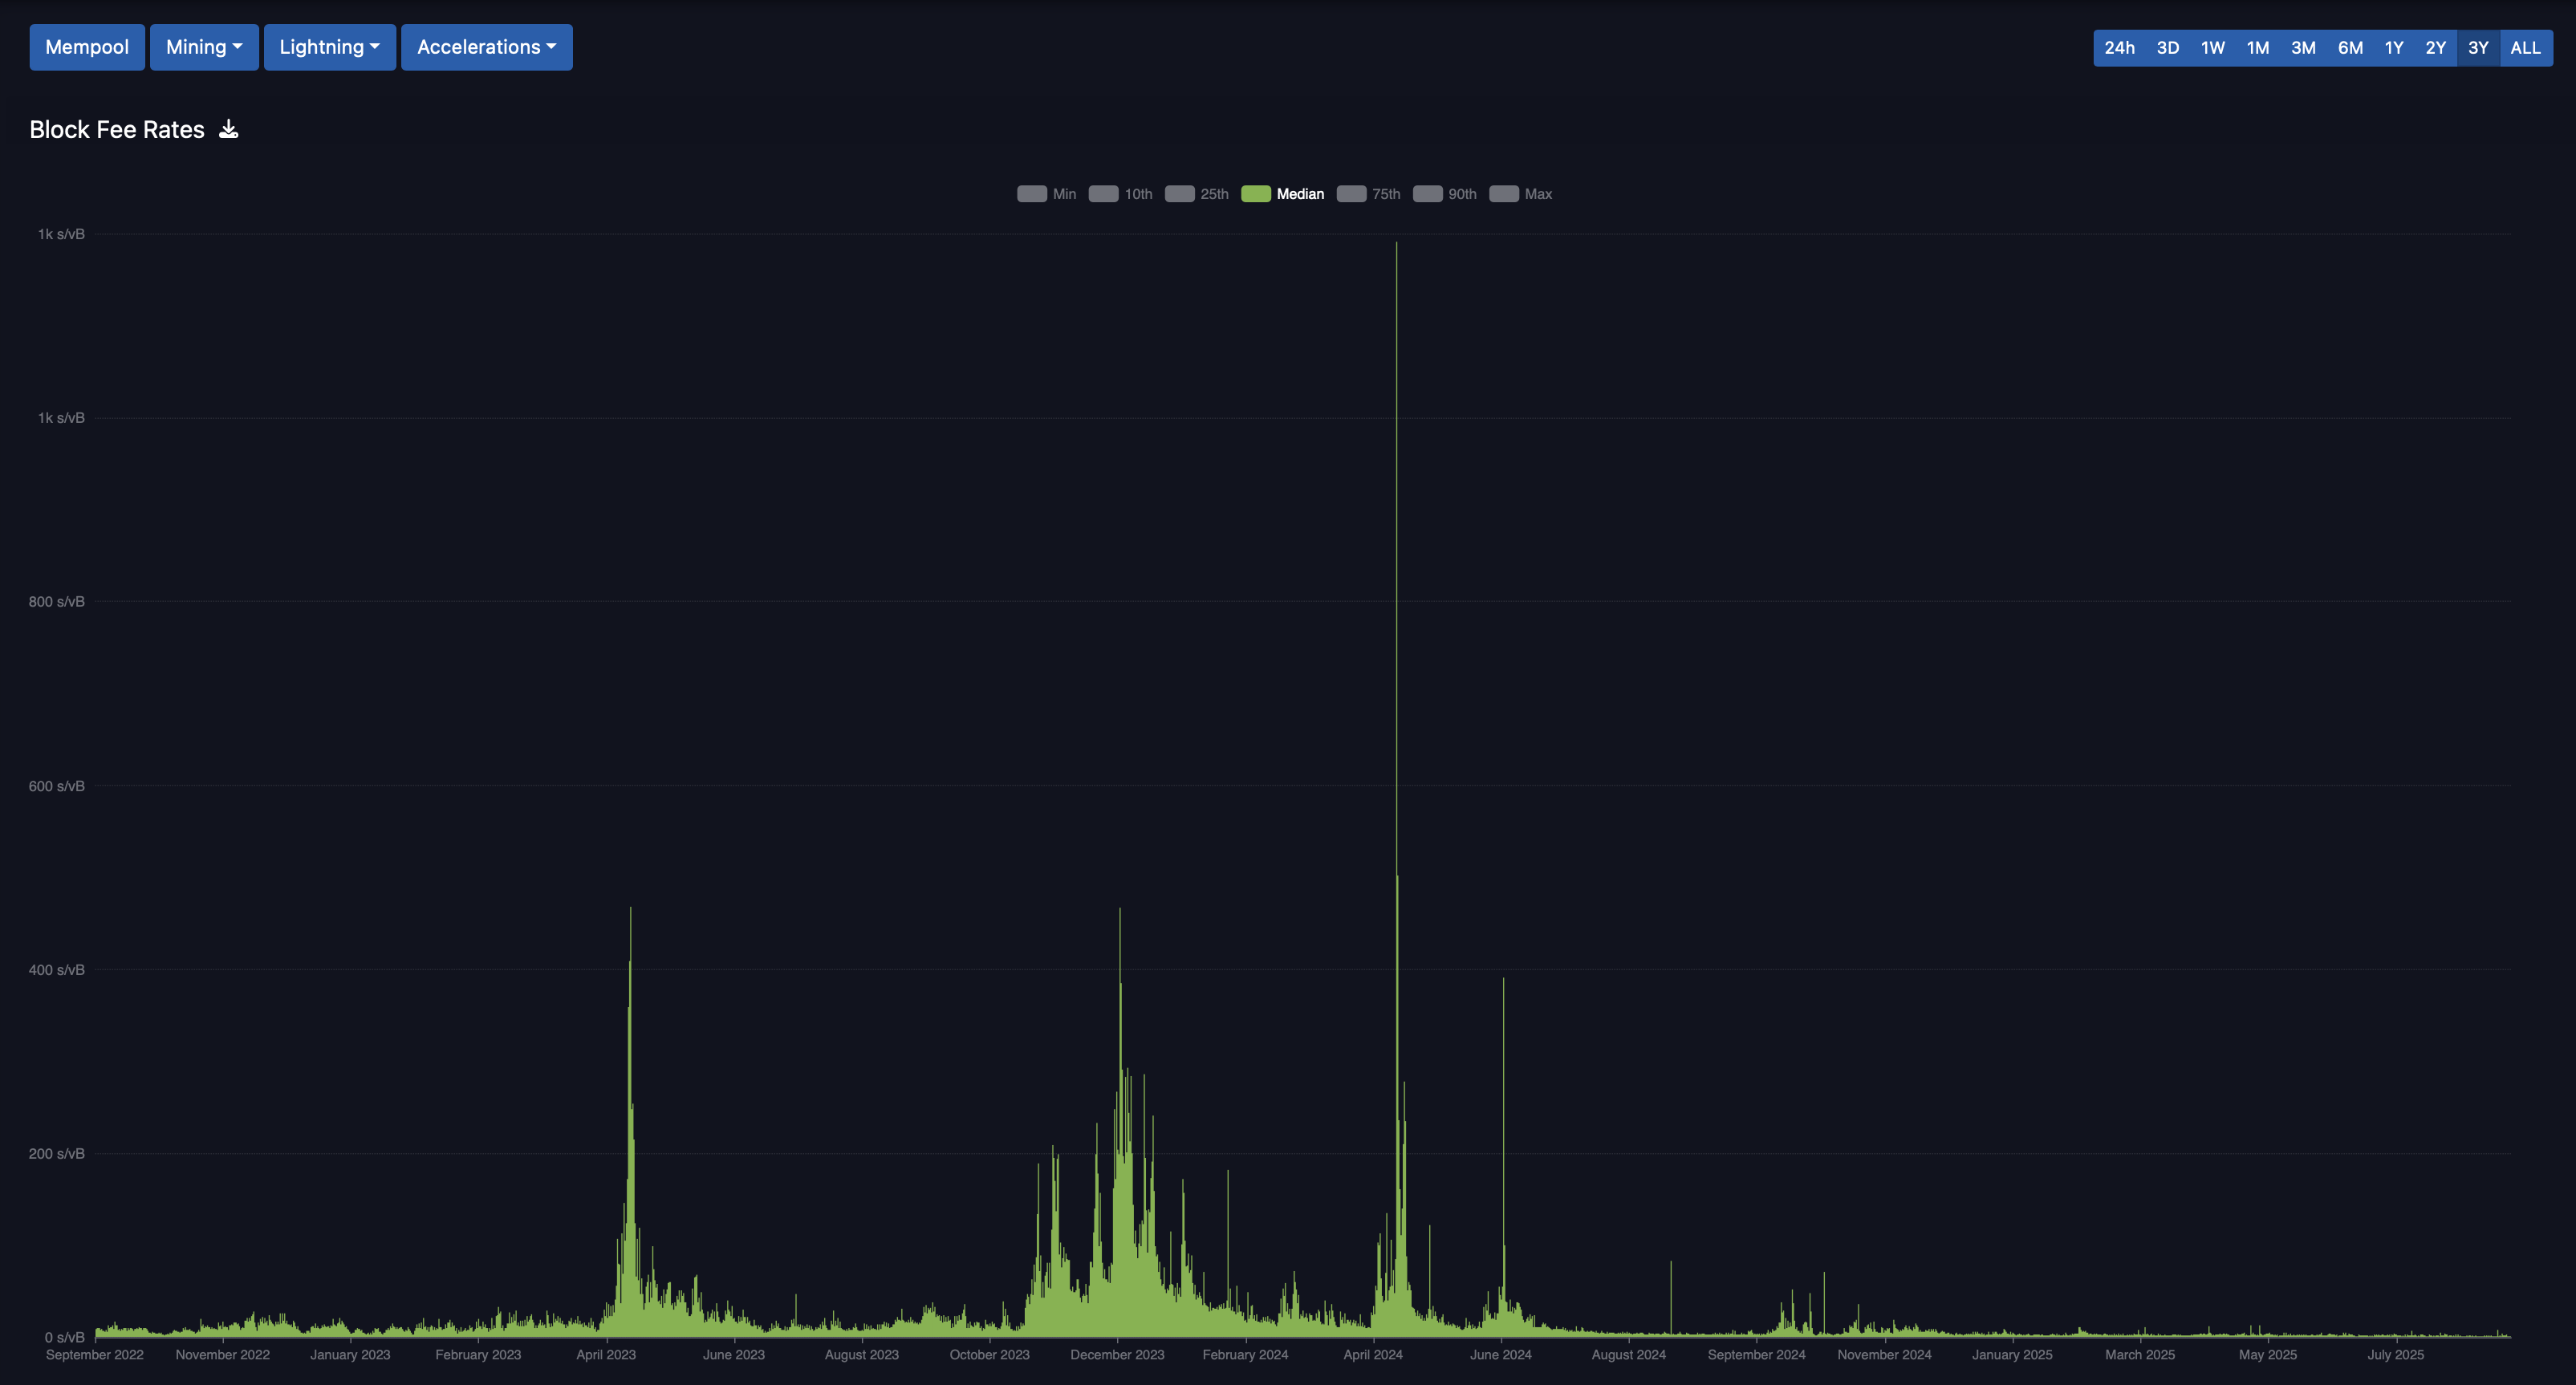This screenshot has width=2576, height=1385.
Task: Select the 3Y time range
Action: point(2478,48)
